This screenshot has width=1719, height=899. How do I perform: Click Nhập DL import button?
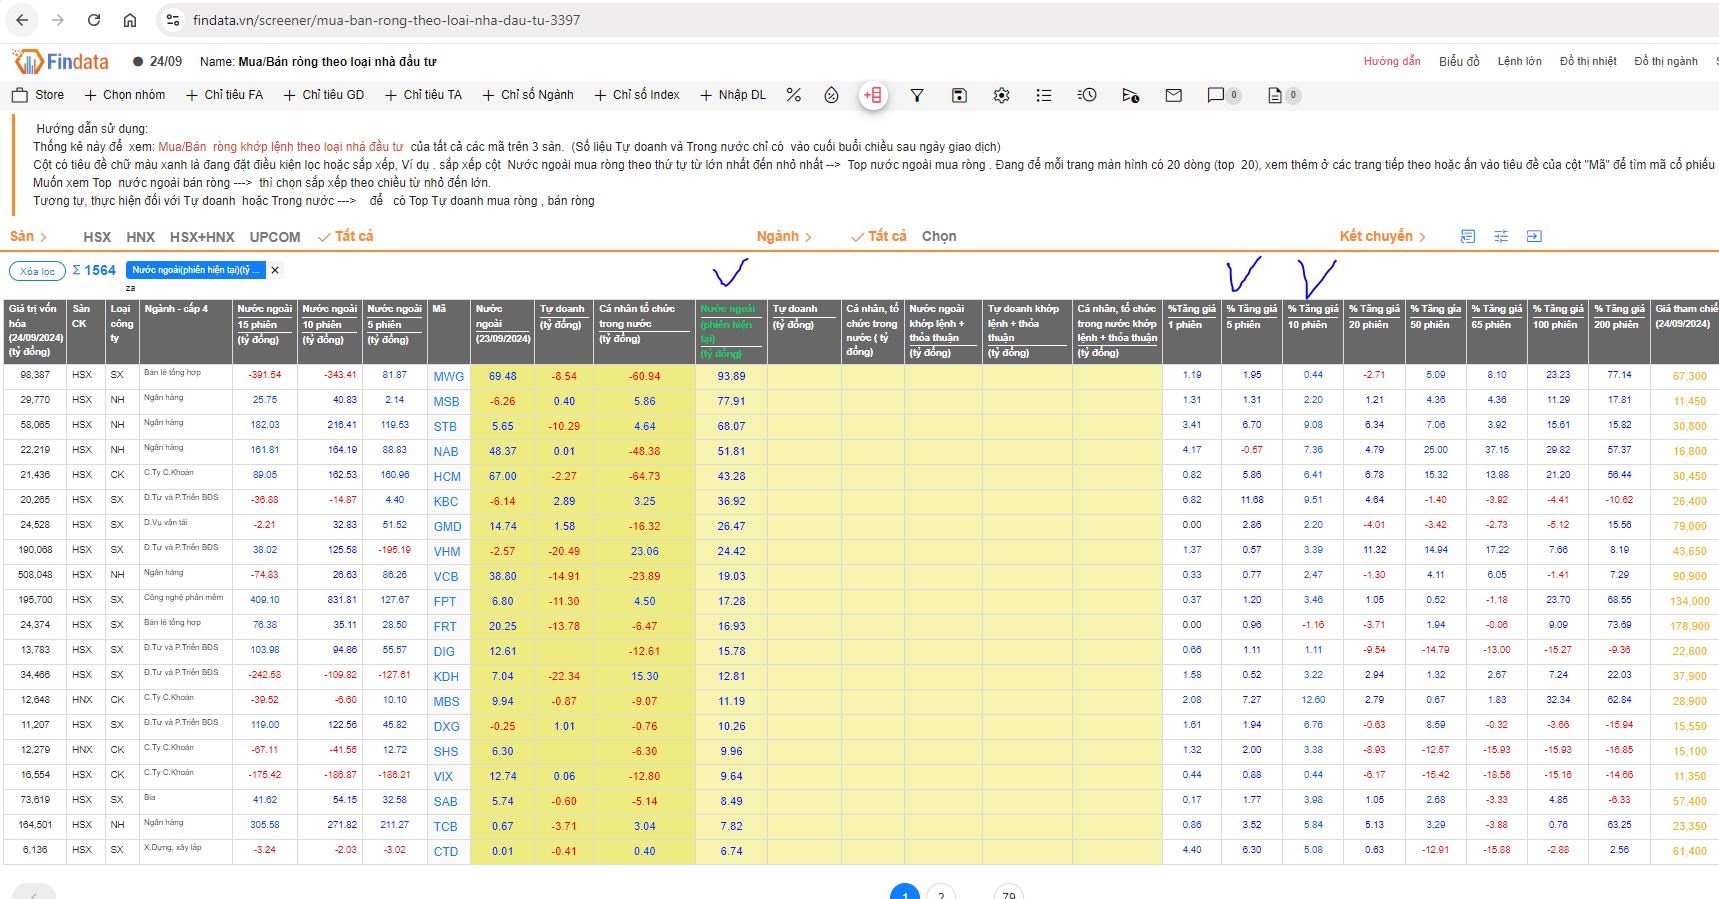click(x=733, y=95)
